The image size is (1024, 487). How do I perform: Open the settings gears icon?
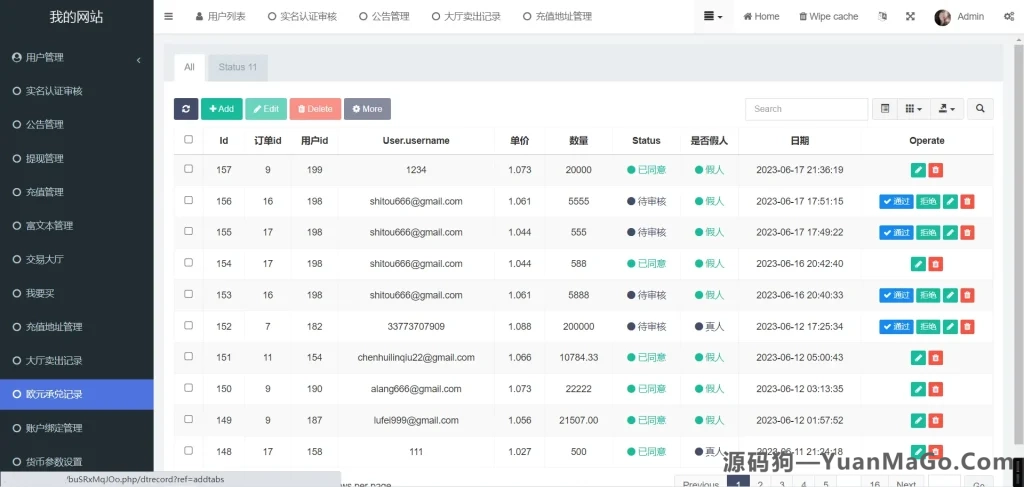(x=1008, y=16)
